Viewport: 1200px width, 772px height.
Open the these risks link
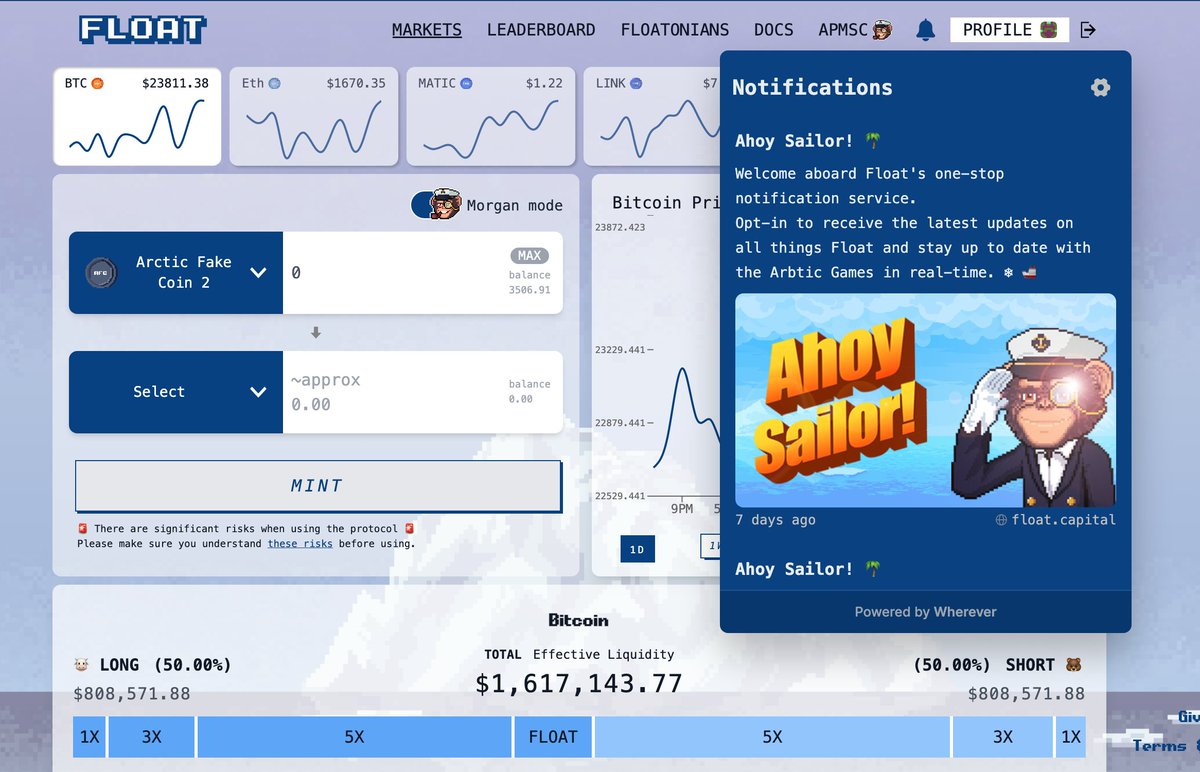pyautogui.click(x=300, y=544)
